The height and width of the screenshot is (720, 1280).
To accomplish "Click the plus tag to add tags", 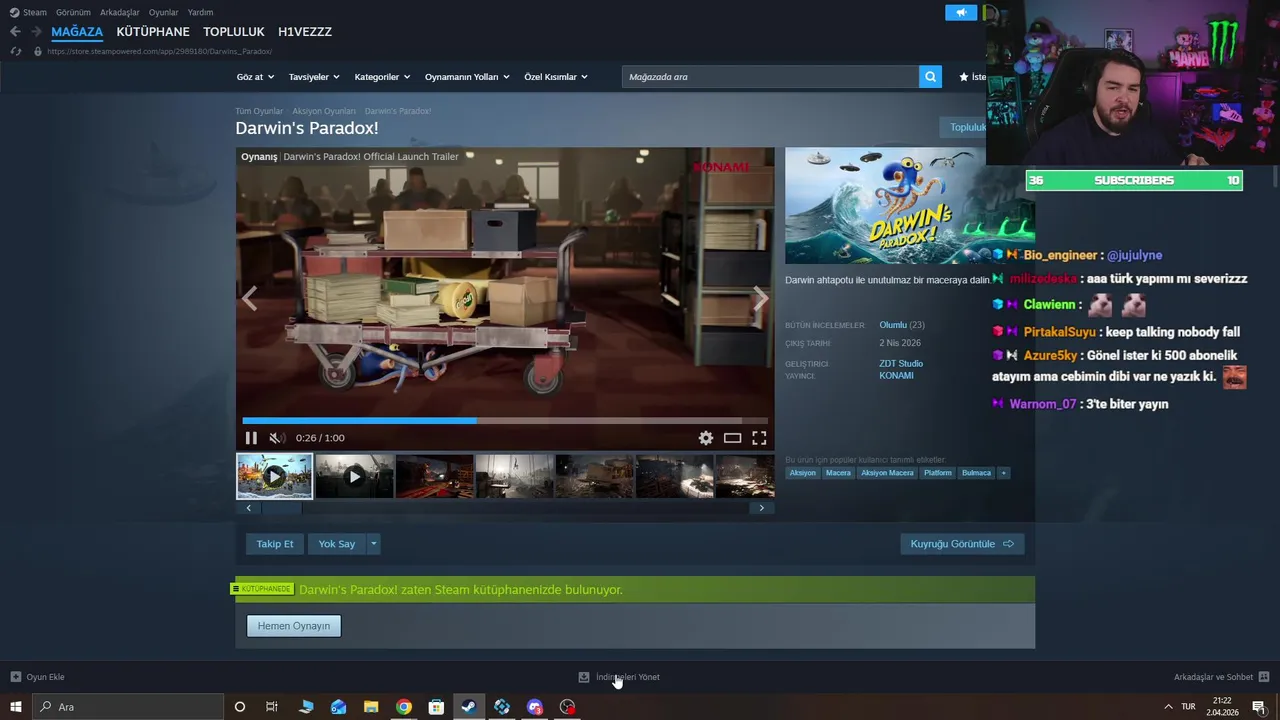I will point(1003,473).
